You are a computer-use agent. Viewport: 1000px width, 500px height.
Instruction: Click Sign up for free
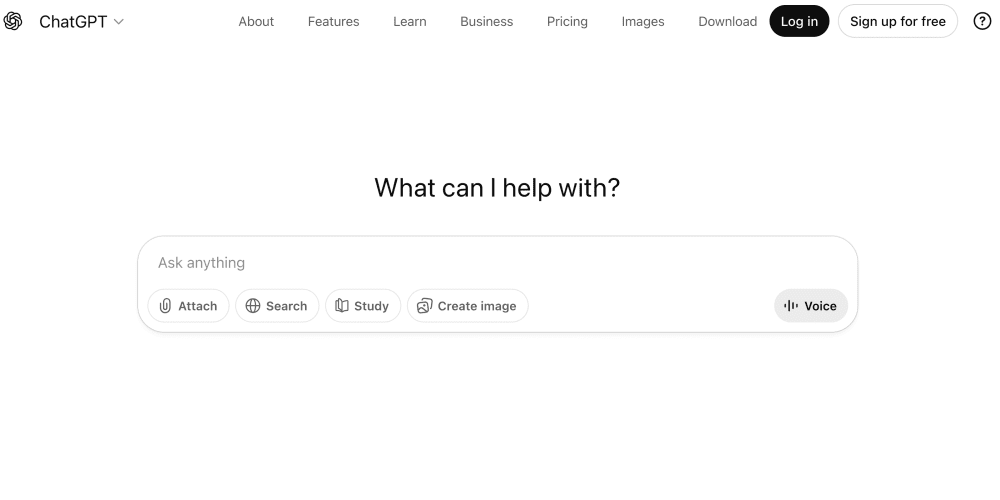897,21
